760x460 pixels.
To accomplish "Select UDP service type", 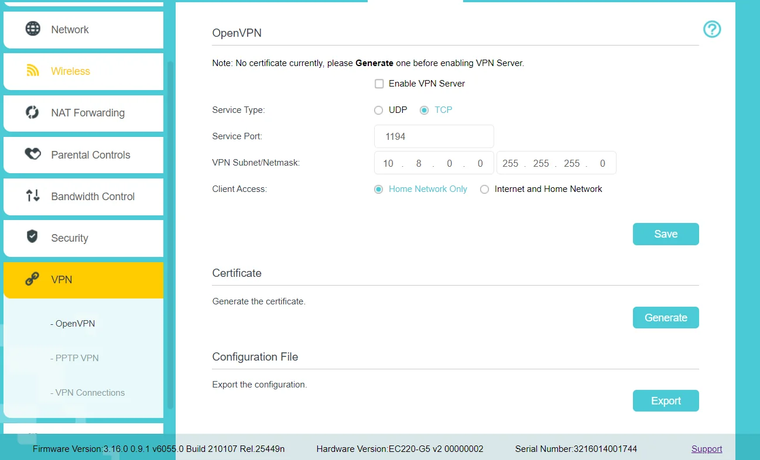I will click(x=378, y=111).
